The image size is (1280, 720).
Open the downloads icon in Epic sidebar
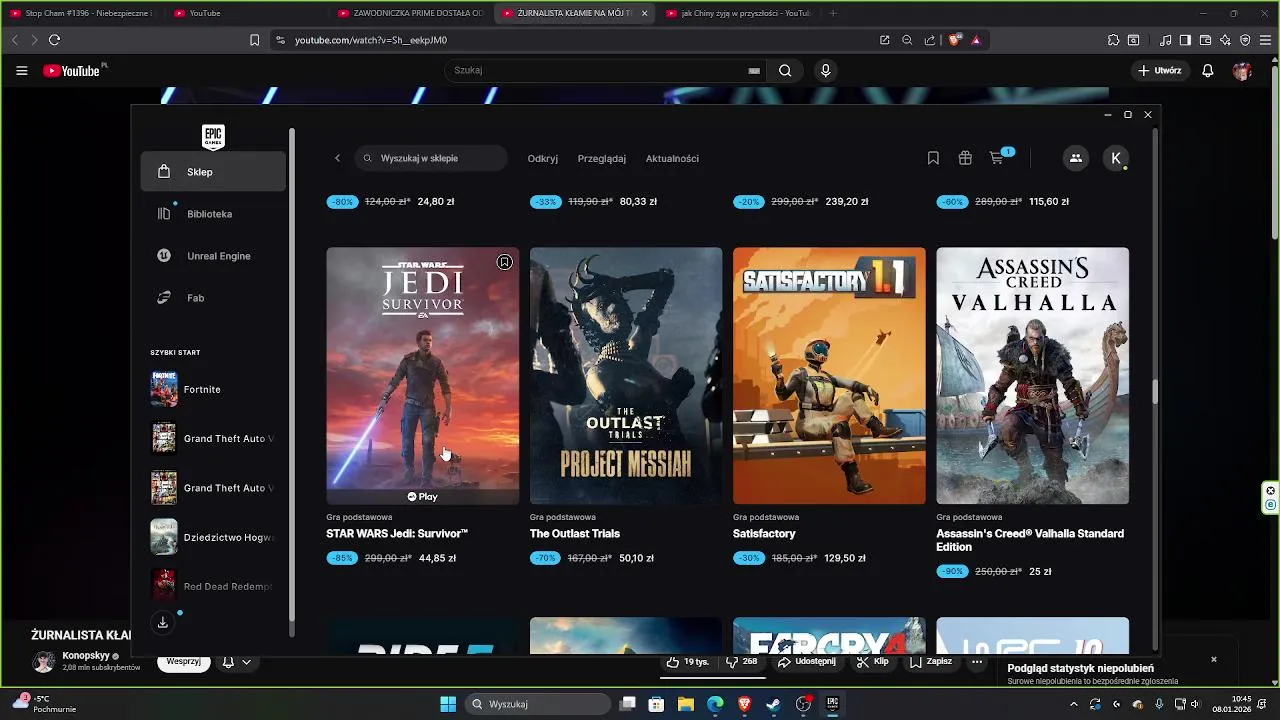click(x=163, y=623)
